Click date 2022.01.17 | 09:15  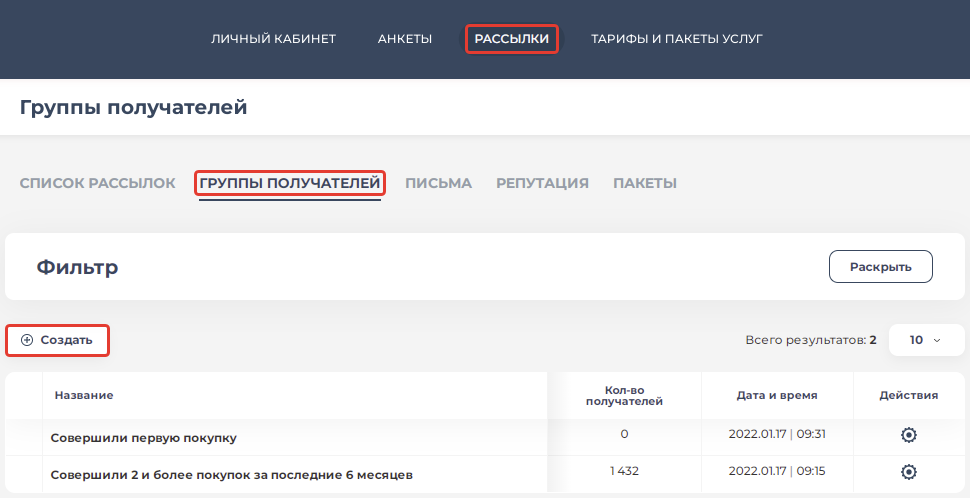pyautogui.click(x=777, y=471)
